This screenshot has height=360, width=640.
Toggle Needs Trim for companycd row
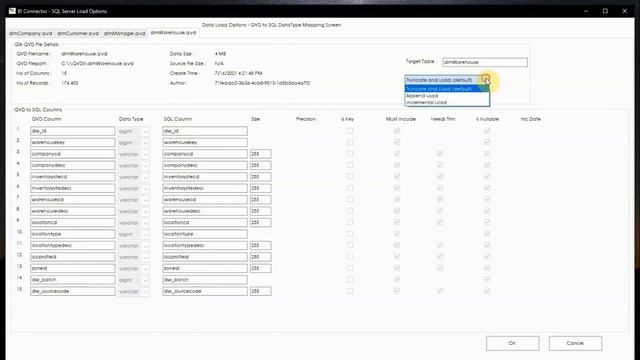pyautogui.click(x=440, y=154)
